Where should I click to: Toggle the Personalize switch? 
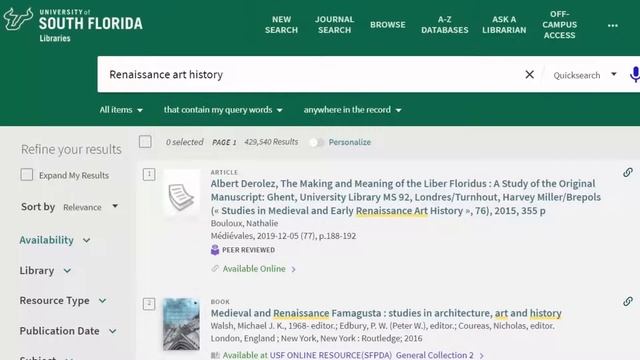(x=316, y=142)
